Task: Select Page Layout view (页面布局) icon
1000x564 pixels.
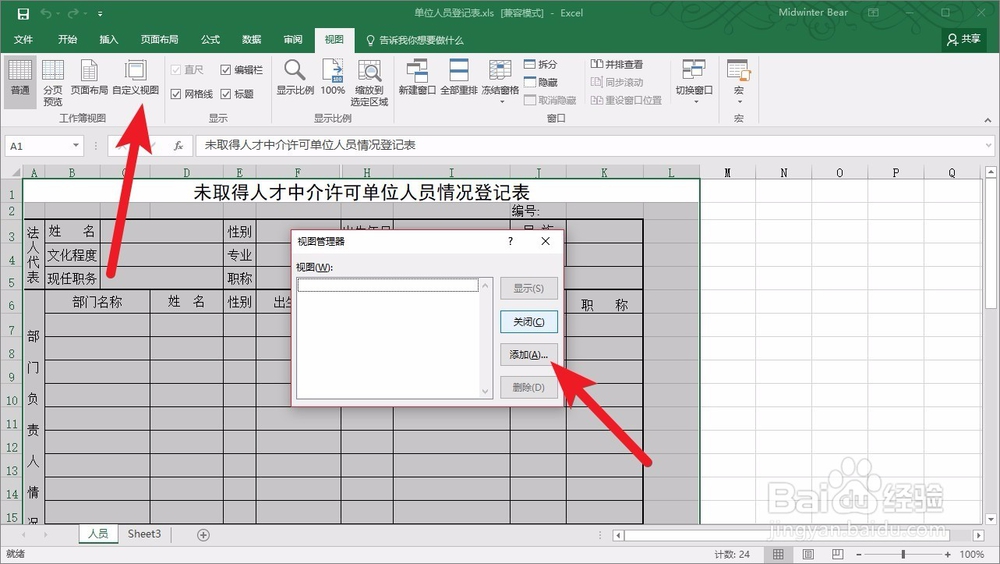Action: pyautogui.click(x=89, y=77)
